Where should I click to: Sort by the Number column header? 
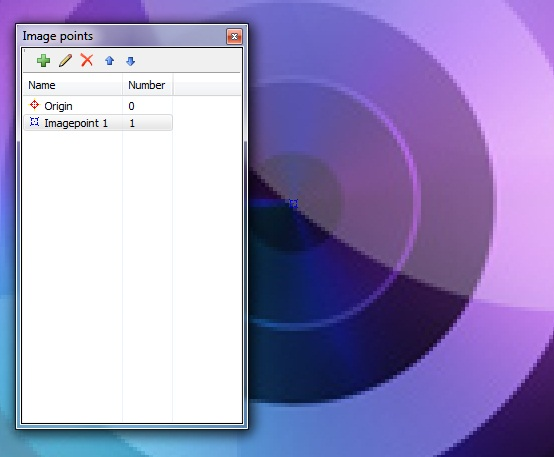coord(147,85)
